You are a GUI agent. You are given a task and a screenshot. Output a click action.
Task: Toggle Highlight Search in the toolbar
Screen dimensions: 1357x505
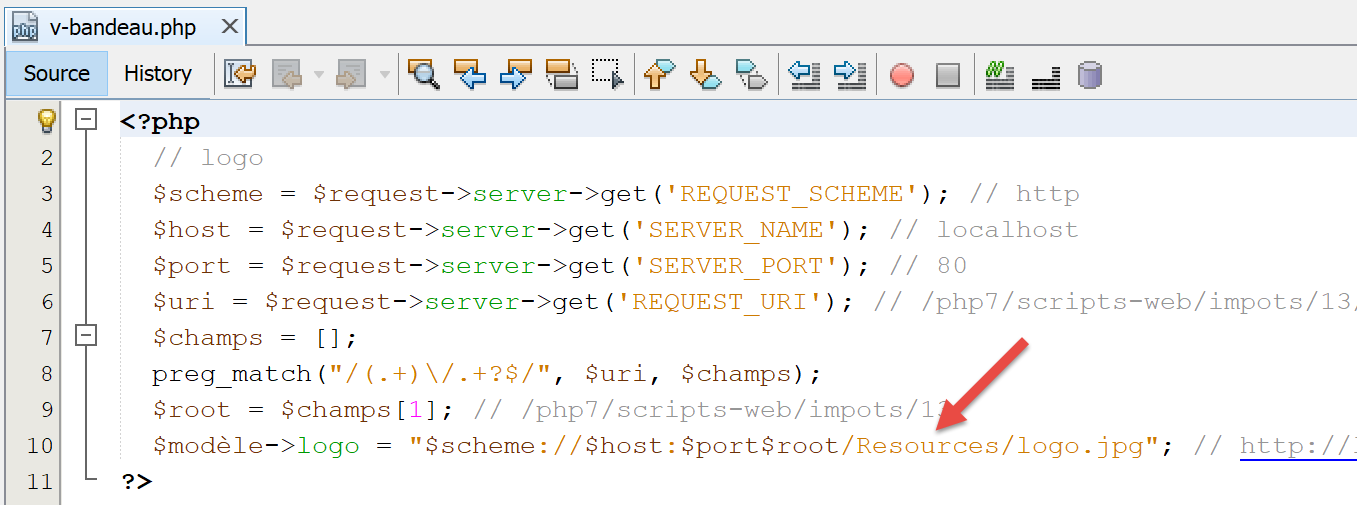(561, 74)
